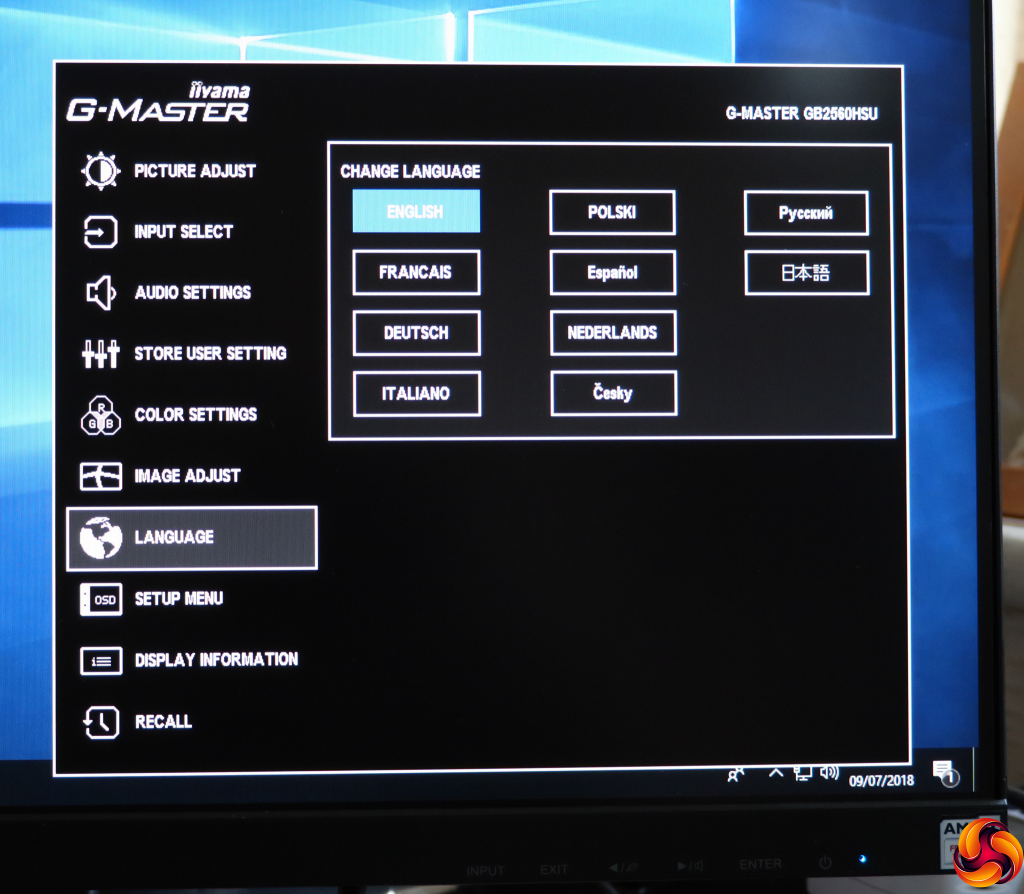Click the taskbar volume speaker icon
Screen dimensions: 1024x894
[x=829, y=773]
